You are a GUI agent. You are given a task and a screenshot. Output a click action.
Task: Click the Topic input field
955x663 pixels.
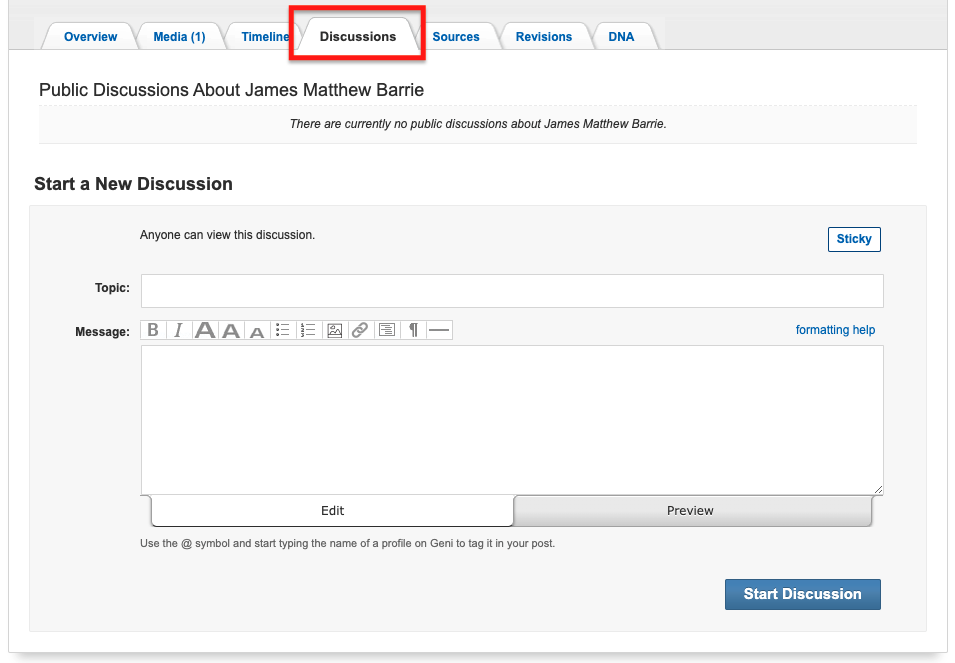tap(512, 291)
